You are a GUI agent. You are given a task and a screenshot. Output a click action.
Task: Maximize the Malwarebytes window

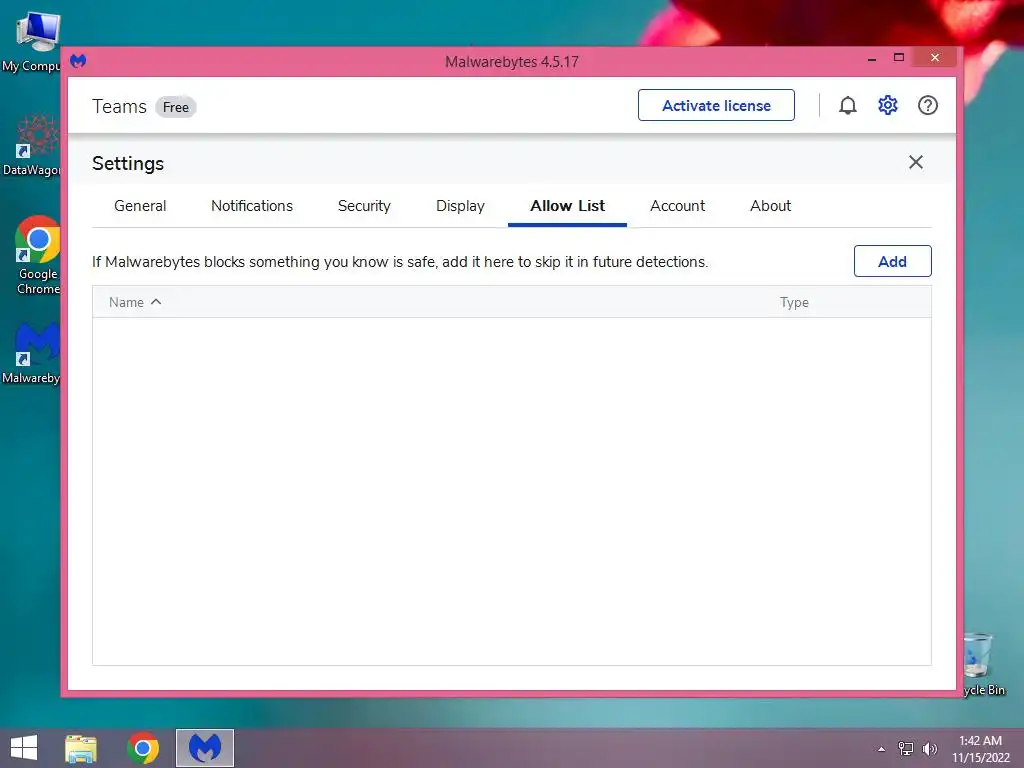pyautogui.click(x=899, y=58)
